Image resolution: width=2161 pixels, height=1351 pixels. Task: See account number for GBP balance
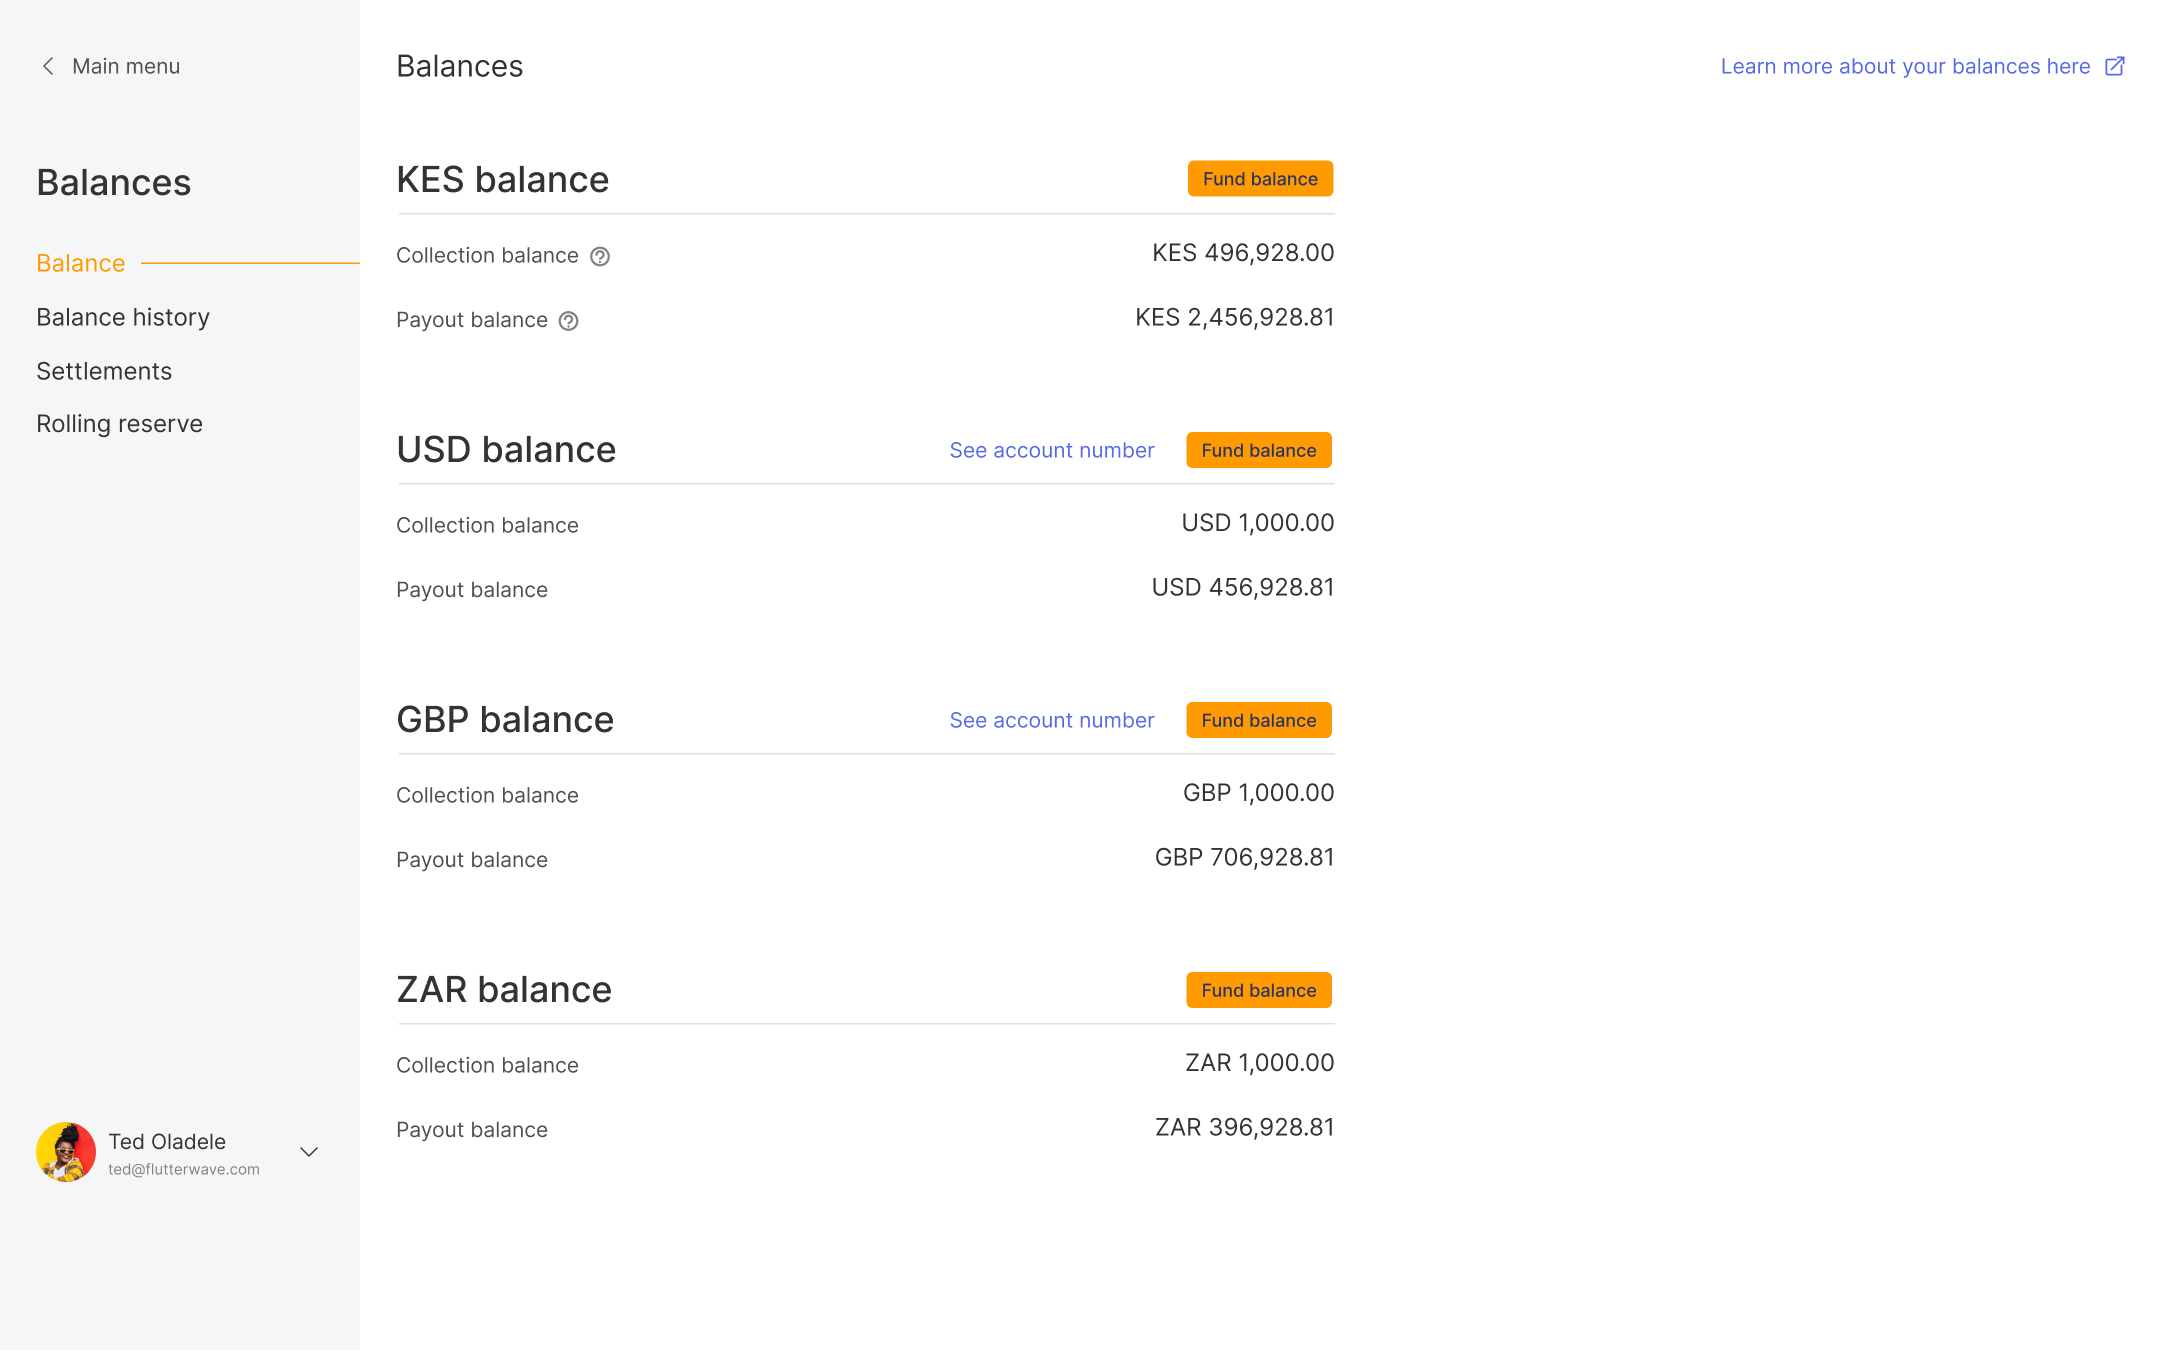[1051, 719]
